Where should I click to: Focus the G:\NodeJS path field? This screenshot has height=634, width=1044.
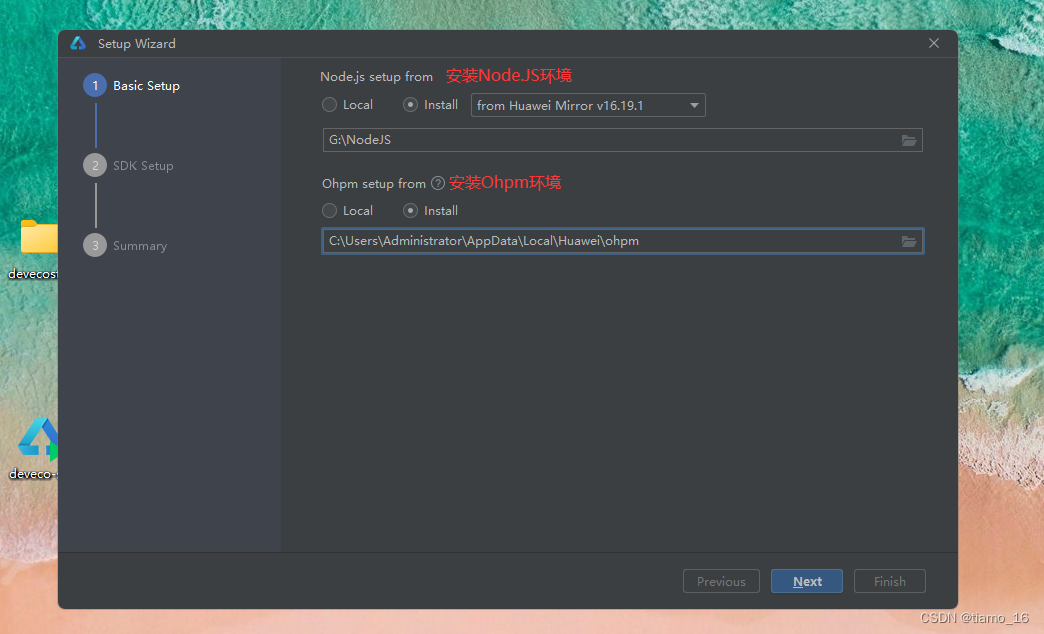coord(623,140)
